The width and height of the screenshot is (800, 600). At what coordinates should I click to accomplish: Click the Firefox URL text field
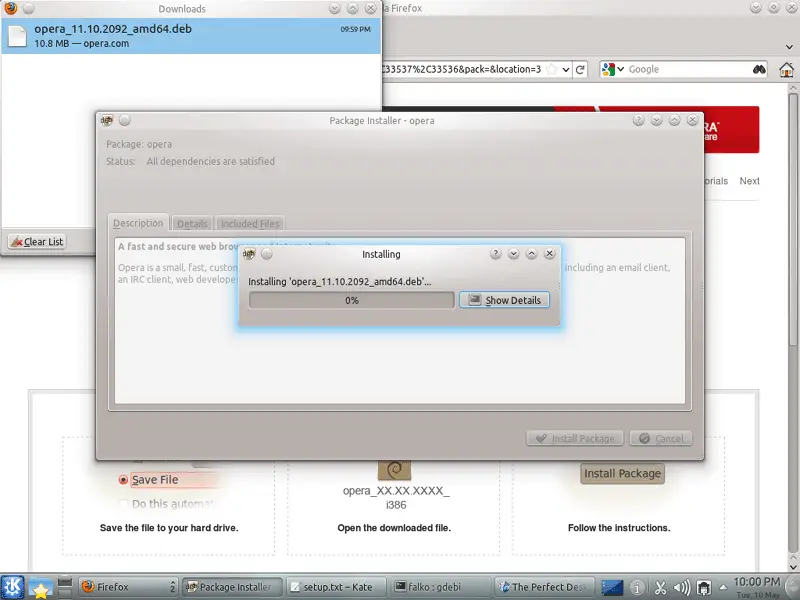coord(462,69)
